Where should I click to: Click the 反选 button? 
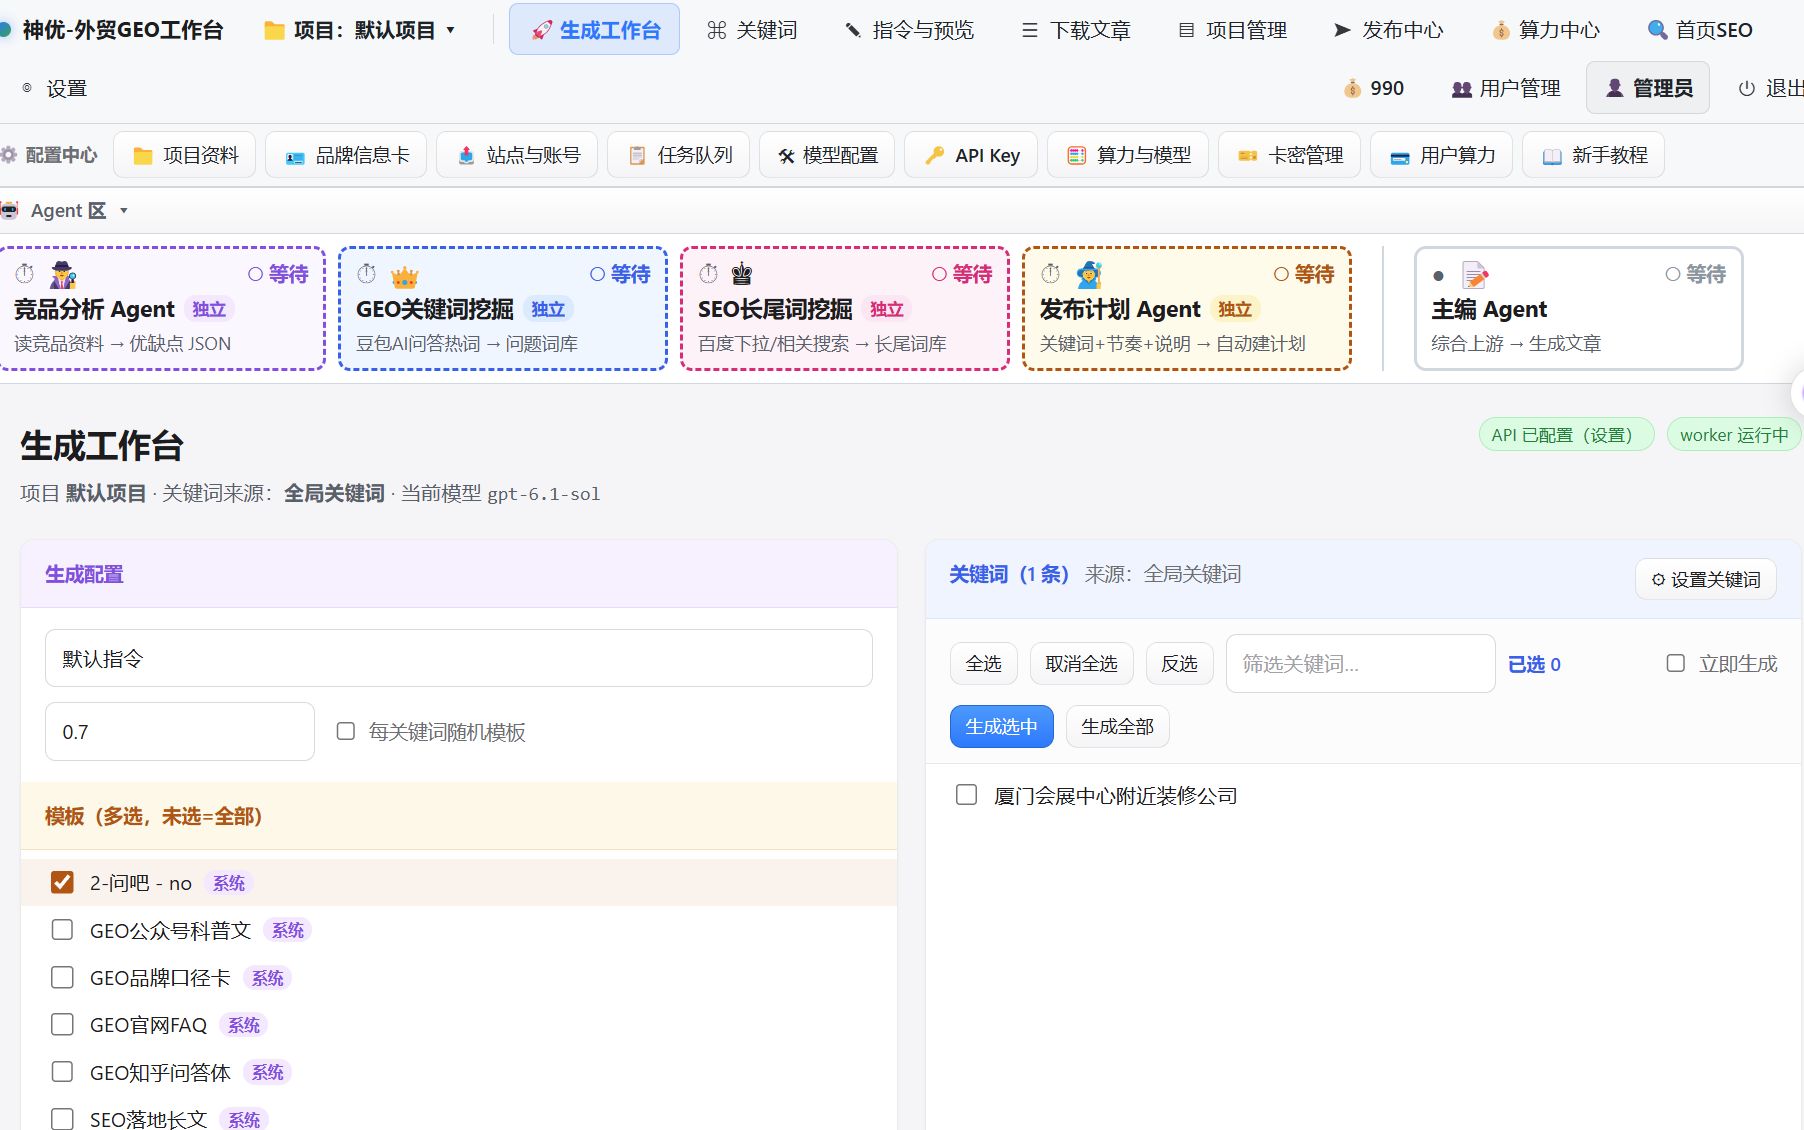coord(1180,663)
